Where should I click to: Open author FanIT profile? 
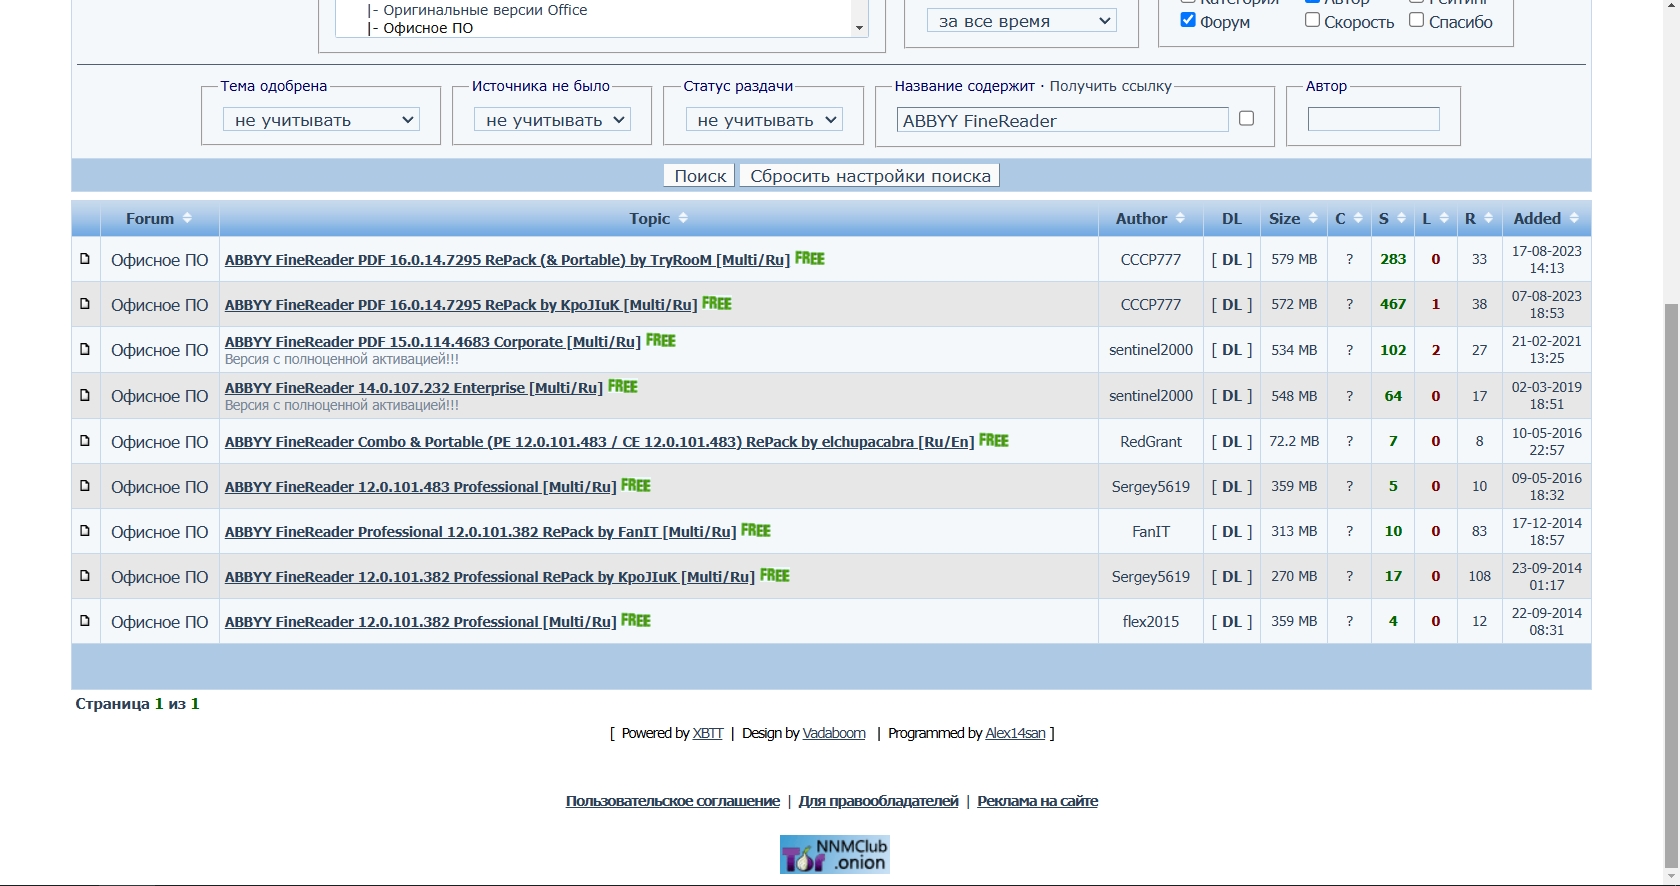point(1151,531)
